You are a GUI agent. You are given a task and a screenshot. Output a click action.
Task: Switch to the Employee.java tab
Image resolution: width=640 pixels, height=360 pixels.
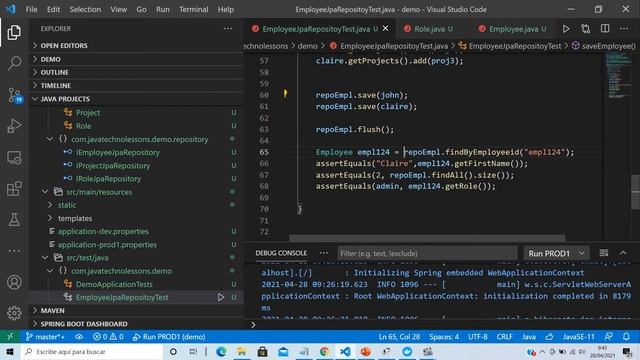tap(513, 29)
